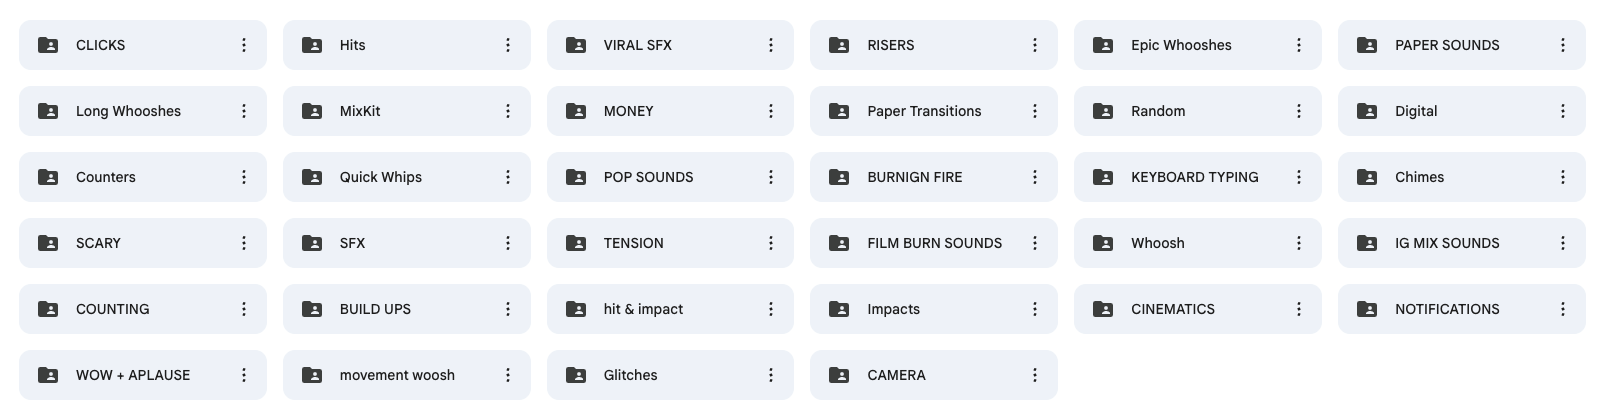
Task: Click the folder icon beside CAMERA
Action: pyautogui.click(x=839, y=375)
